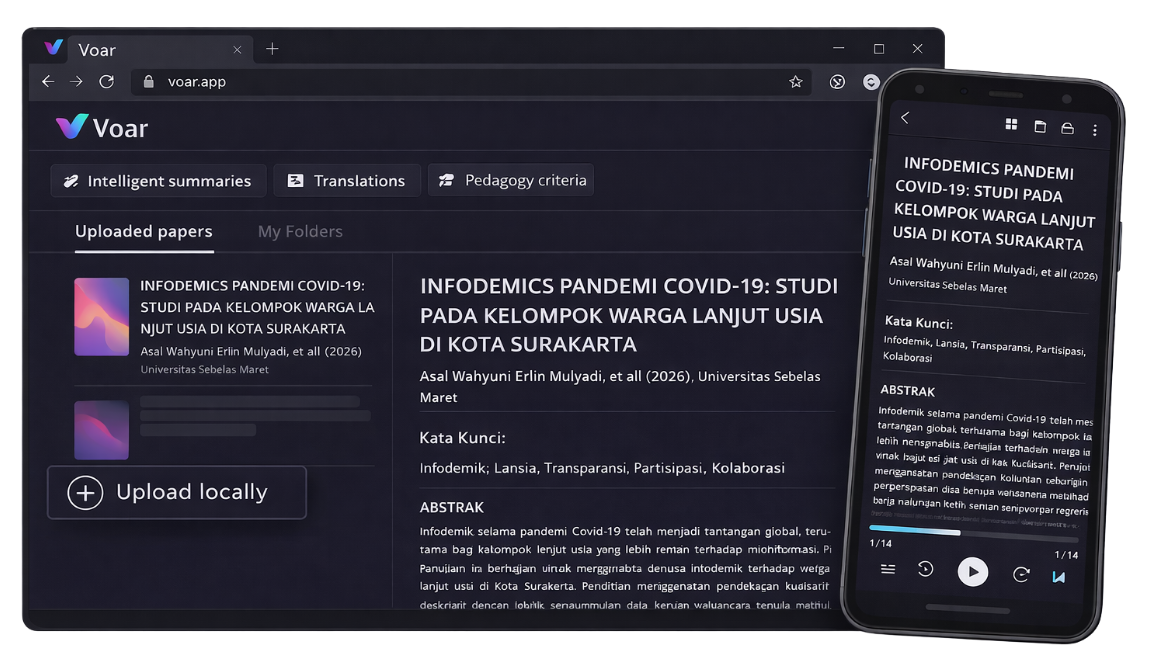Tap the three-dot more menu on the phone
1158x654 pixels.
(1095, 130)
